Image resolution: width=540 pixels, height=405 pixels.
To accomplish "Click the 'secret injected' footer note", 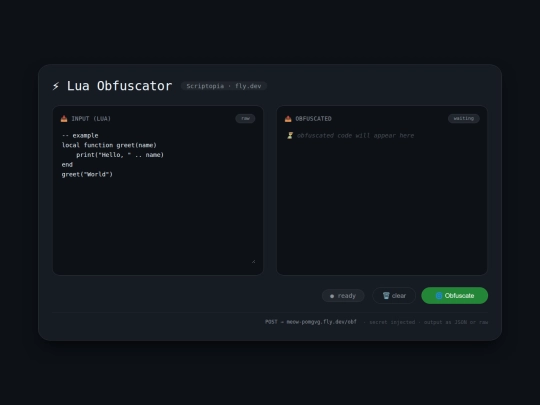I will [392, 322].
